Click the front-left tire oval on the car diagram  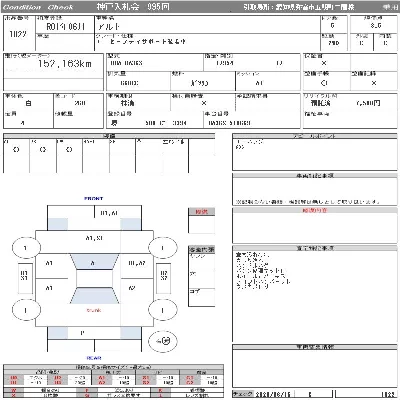pos(26,248)
